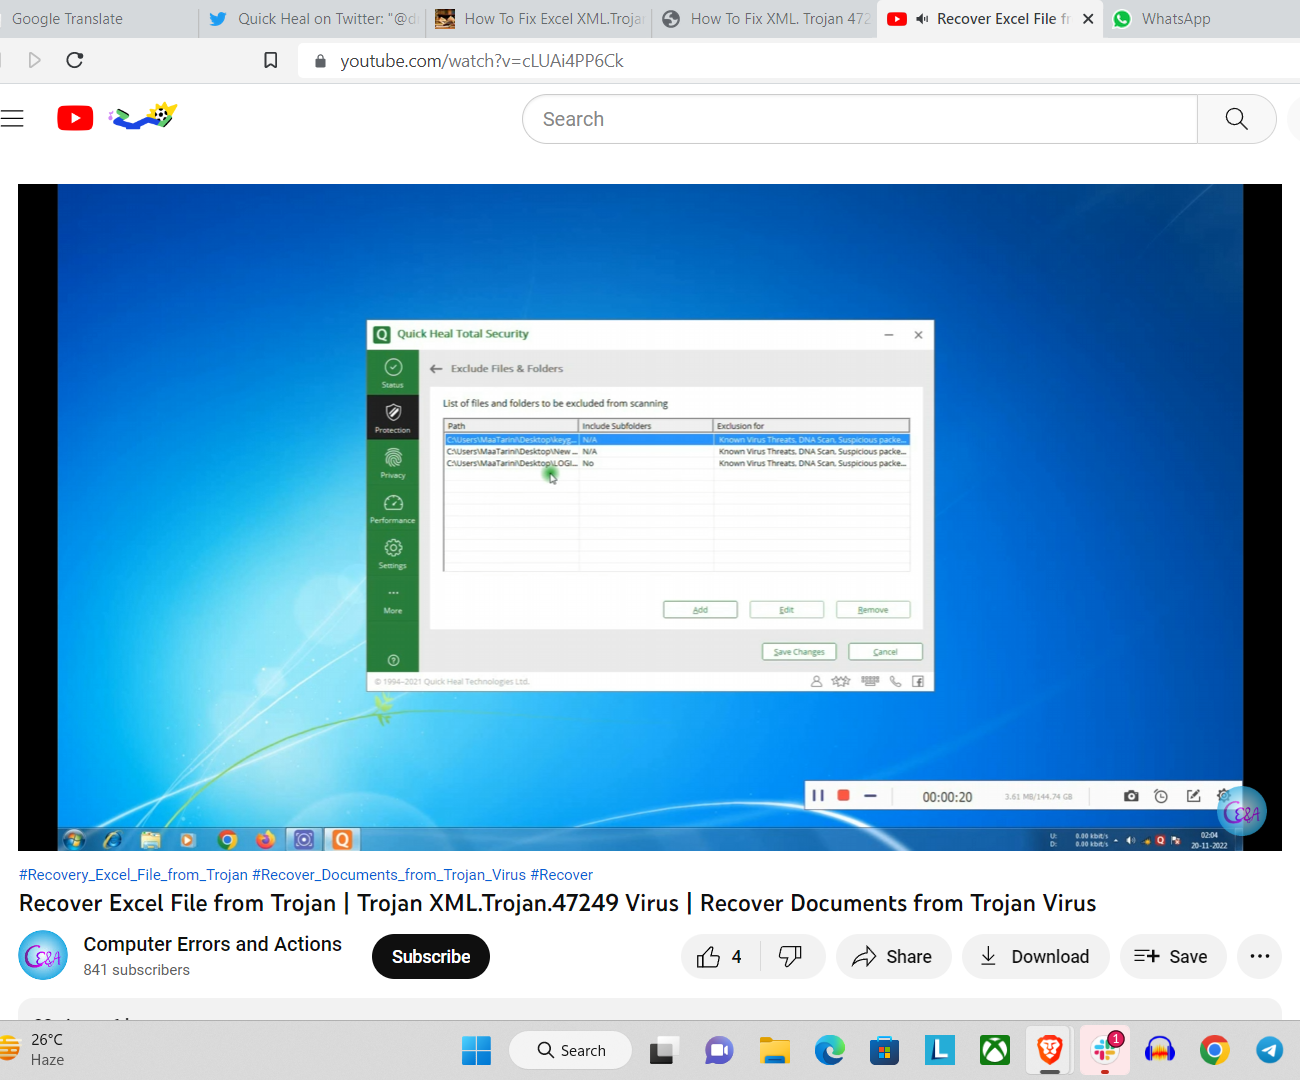This screenshot has height=1080, width=1300.
Task: Open the YouTube hamburger guide menu
Action: pyautogui.click(x=12, y=119)
